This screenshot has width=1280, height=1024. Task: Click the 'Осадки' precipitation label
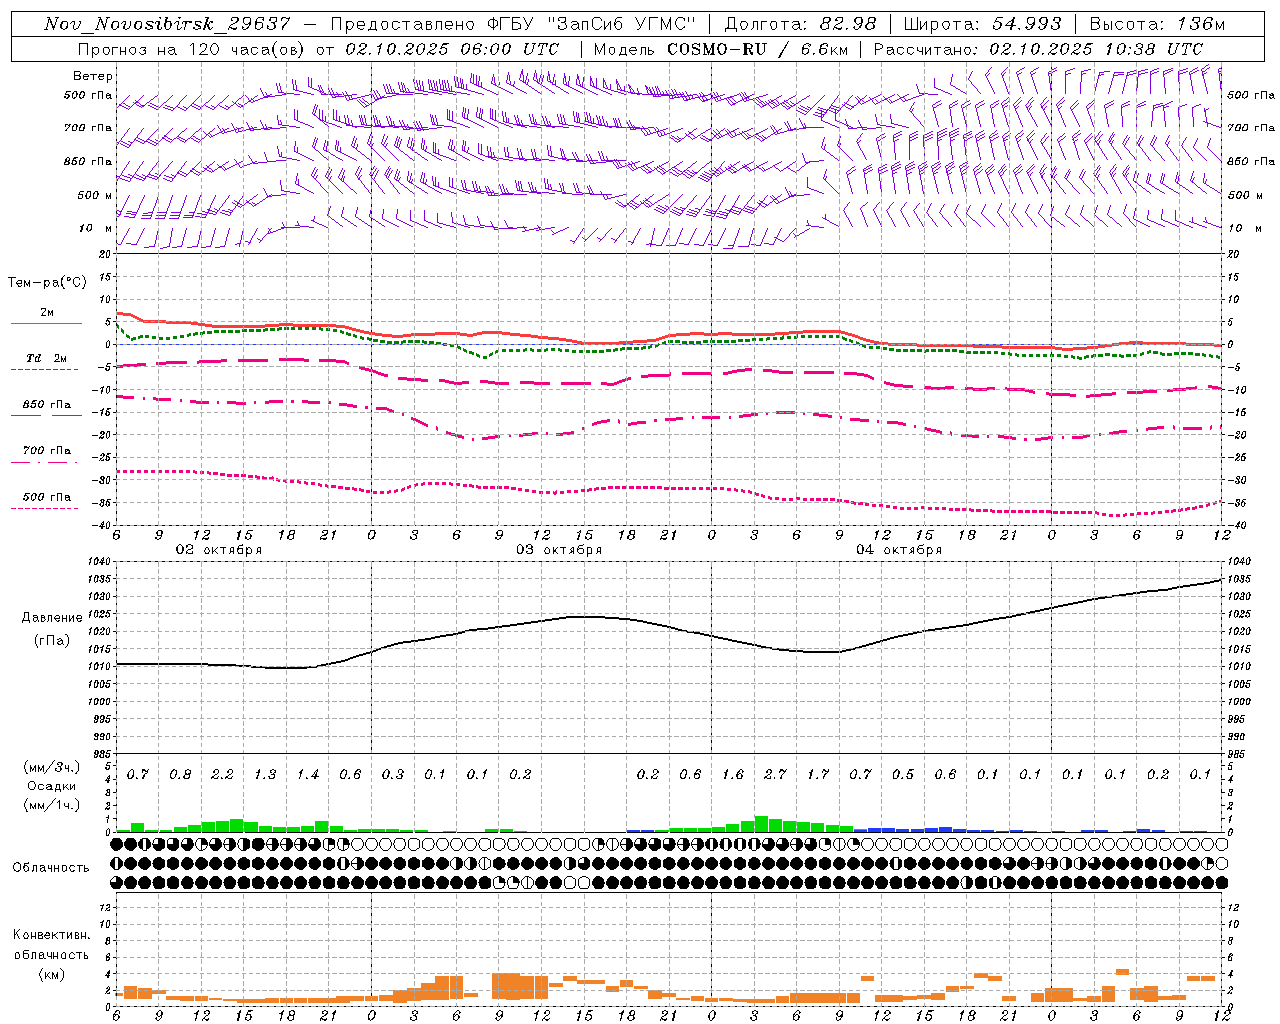52,786
